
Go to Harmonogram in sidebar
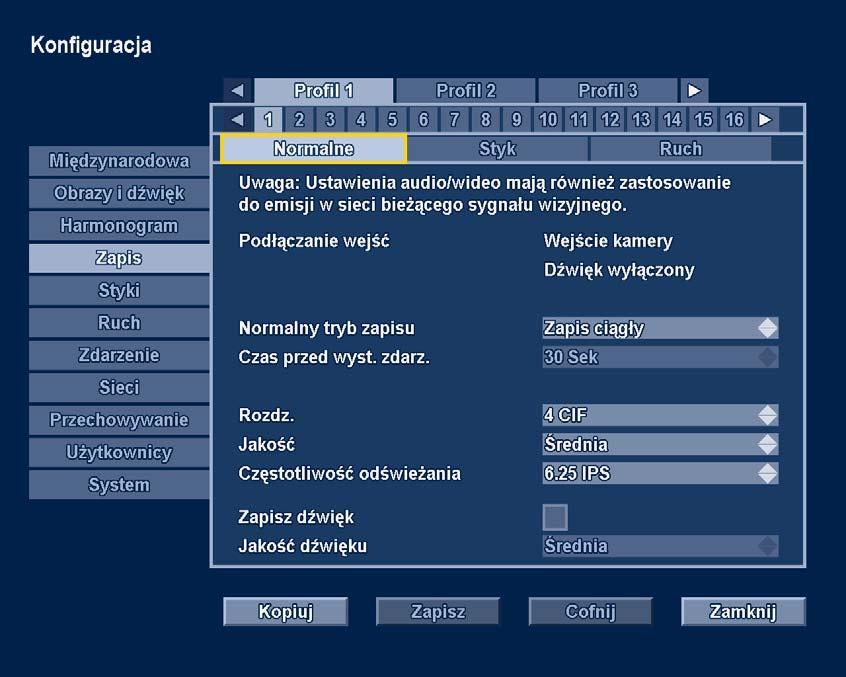tap(119, 225)
